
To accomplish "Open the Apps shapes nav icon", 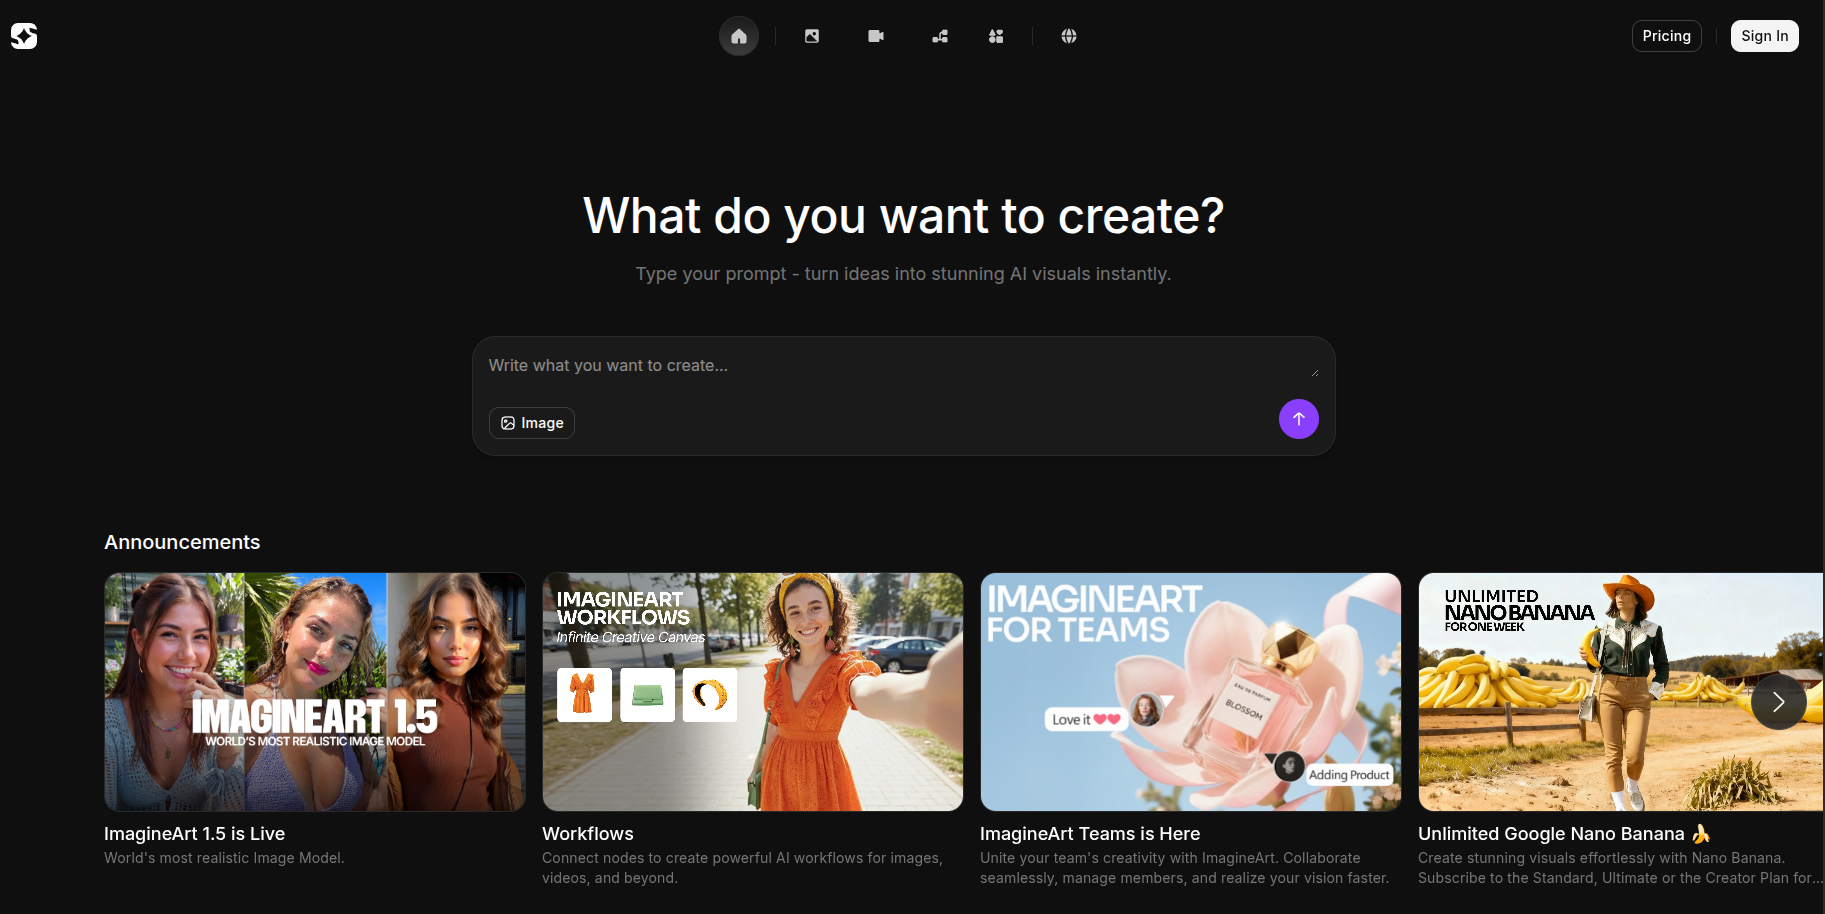I will tap(996, 36).
